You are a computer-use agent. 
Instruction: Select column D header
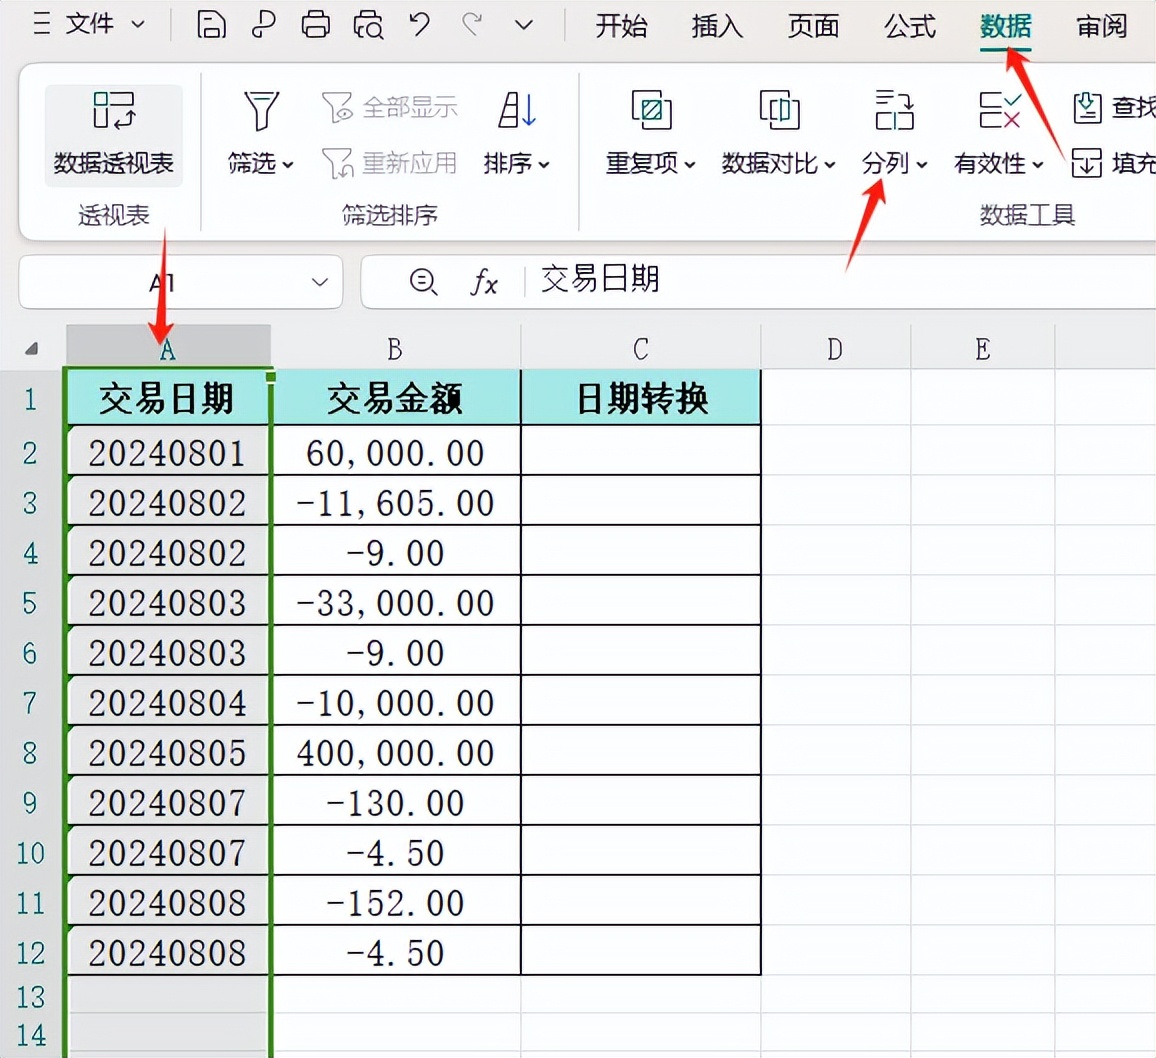pyautogui.click(x=835, y=348)
